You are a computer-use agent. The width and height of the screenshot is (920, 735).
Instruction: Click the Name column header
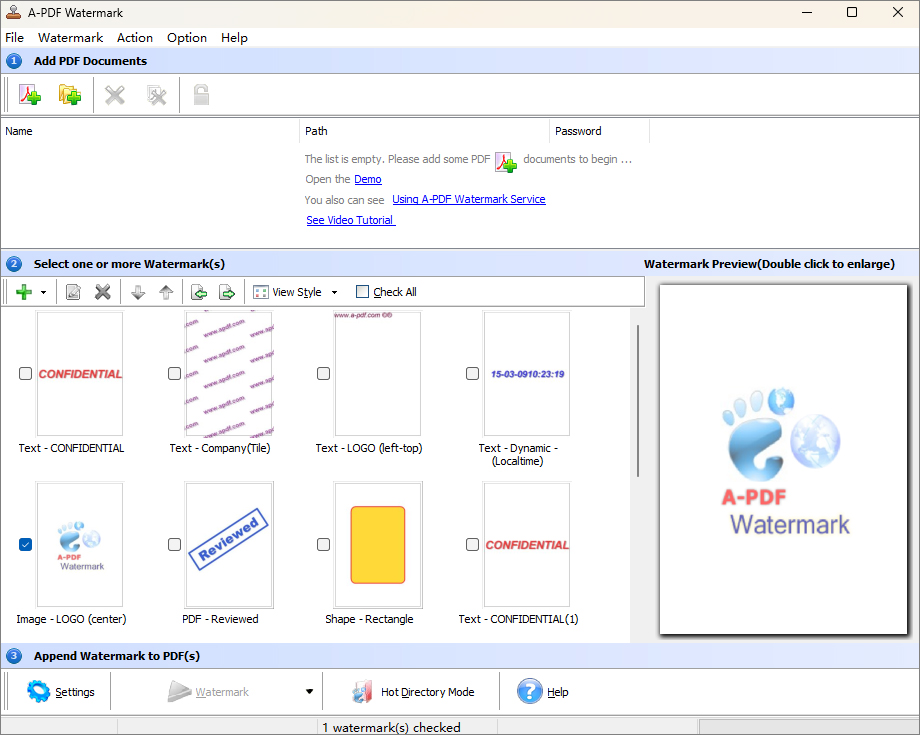point(150,131)
